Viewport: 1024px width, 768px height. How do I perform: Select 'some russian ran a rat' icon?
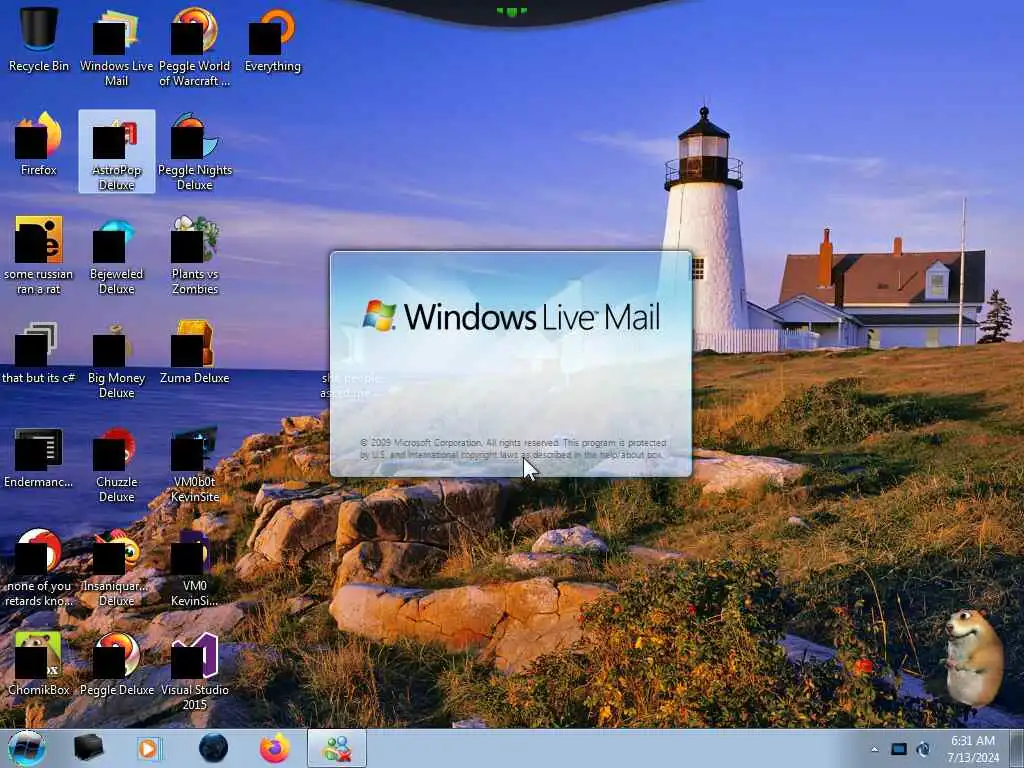[x=39, y=255]
